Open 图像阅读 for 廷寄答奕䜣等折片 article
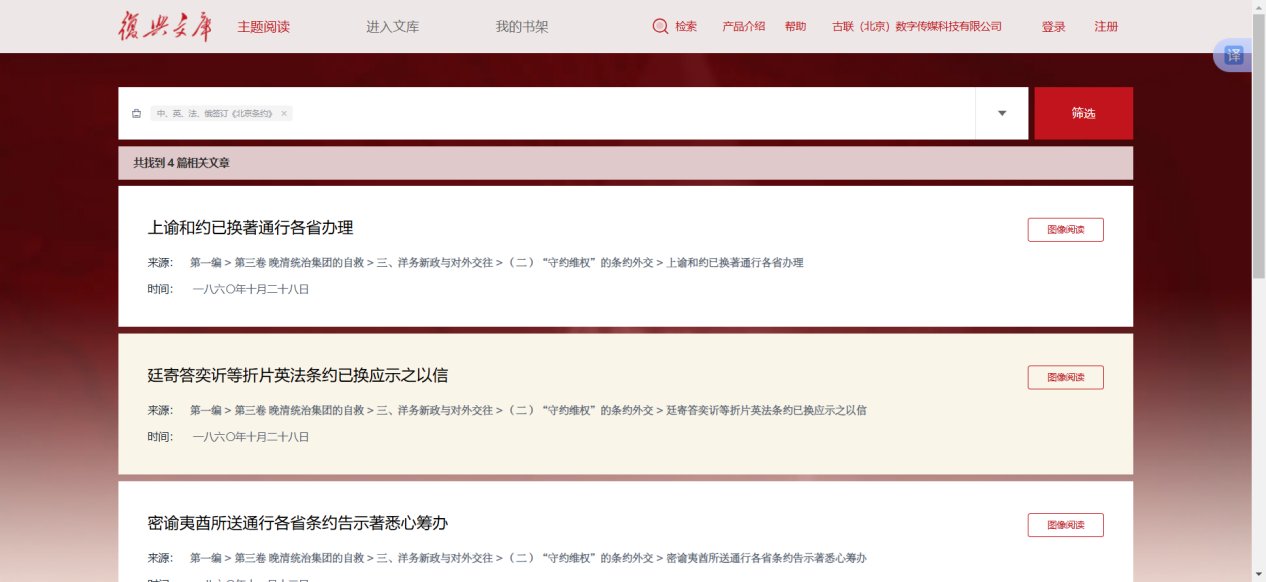This screenshot has height=582, width=1266. tap(1065, 377)
